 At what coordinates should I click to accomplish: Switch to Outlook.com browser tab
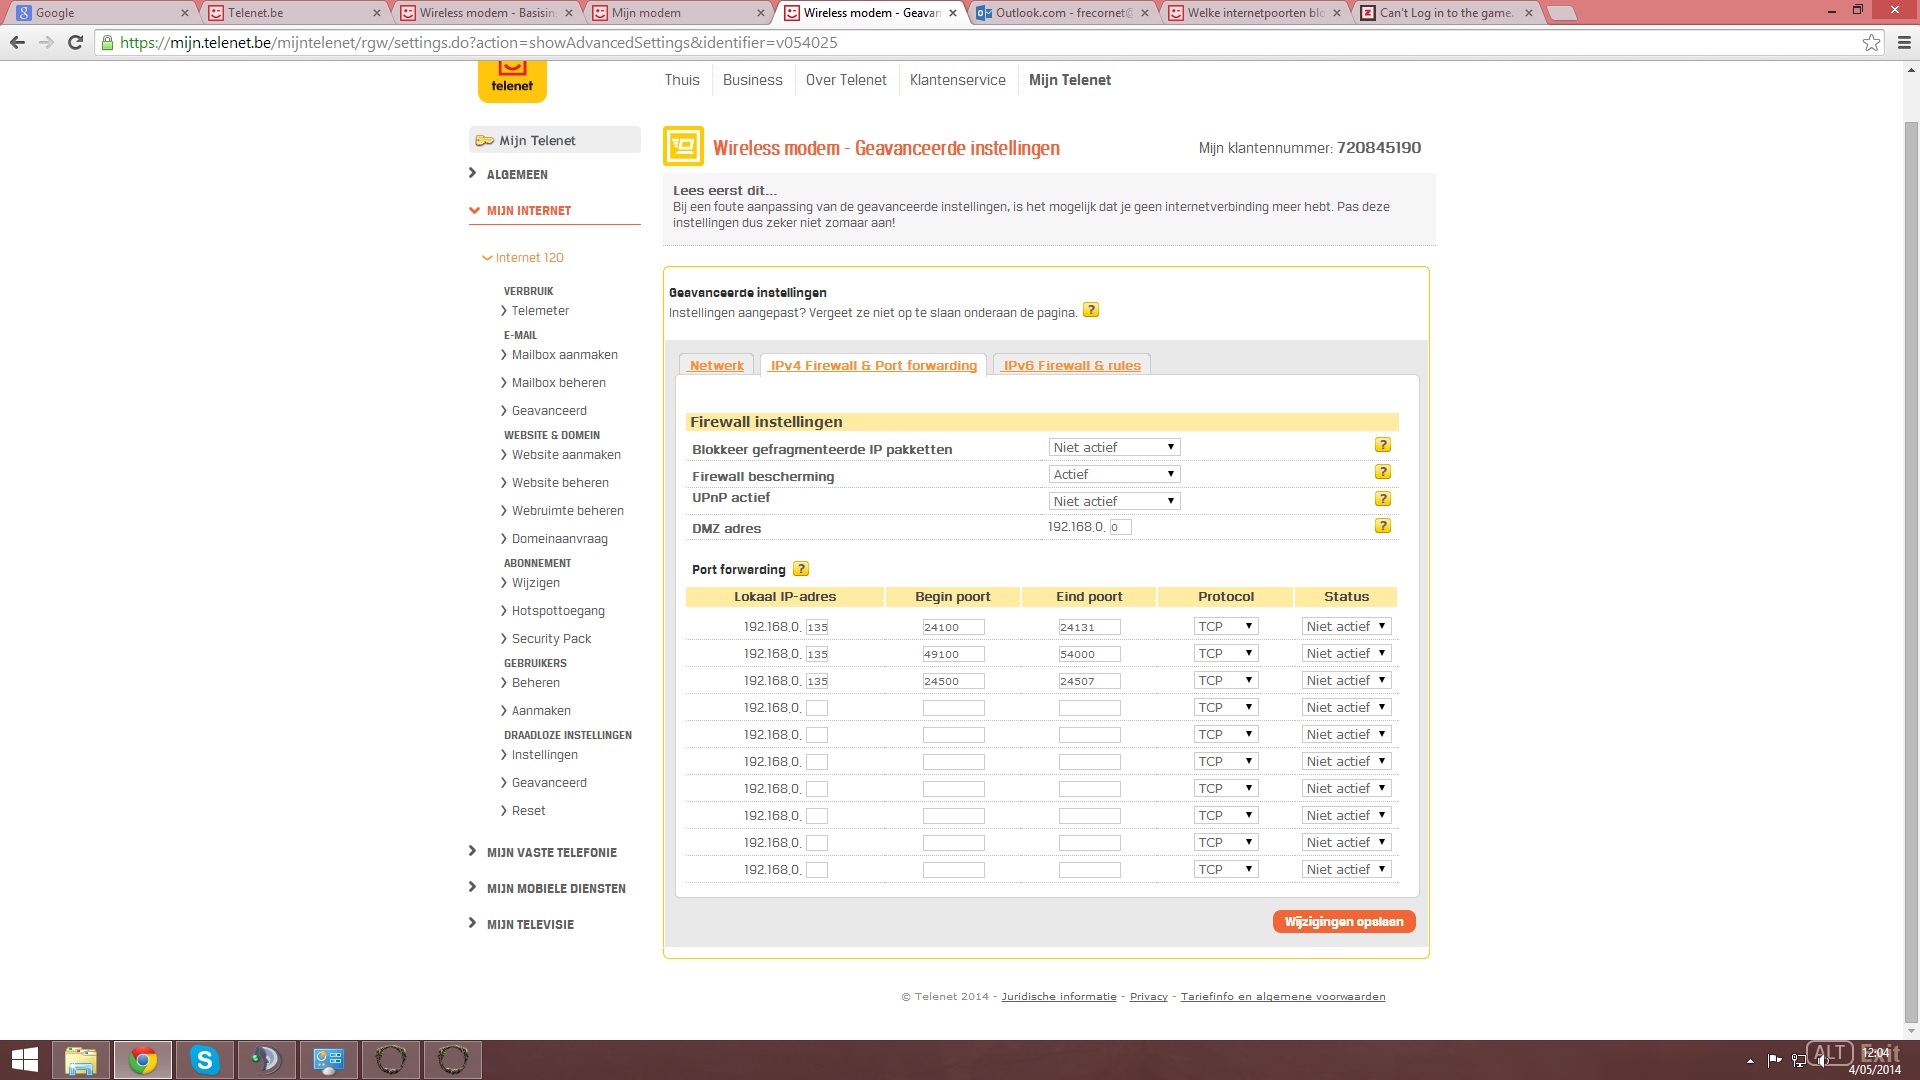[1063, 13]
